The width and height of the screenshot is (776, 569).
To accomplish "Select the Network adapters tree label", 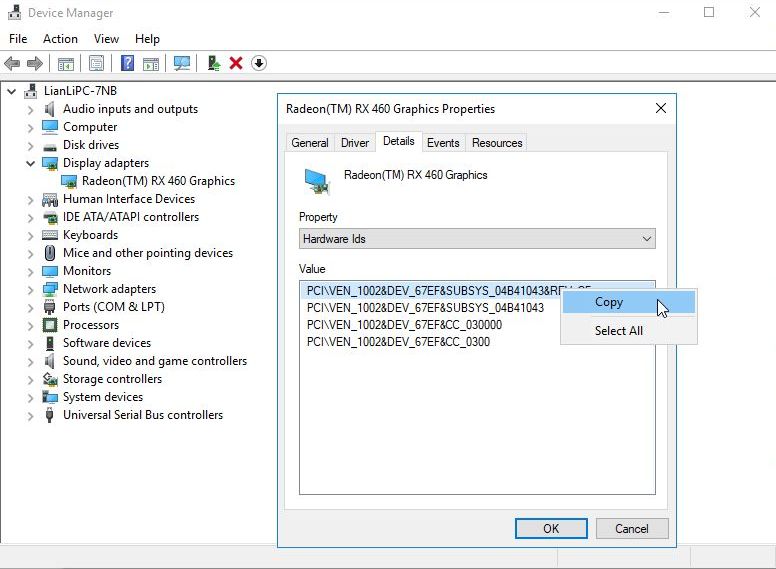I will point(109,289).
